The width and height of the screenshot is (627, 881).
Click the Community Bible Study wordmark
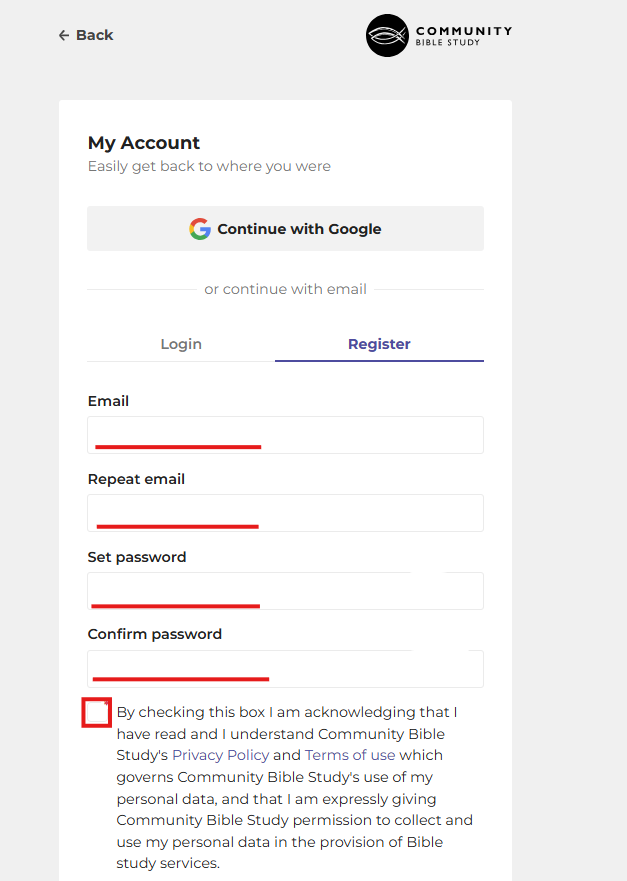point(463,36)
